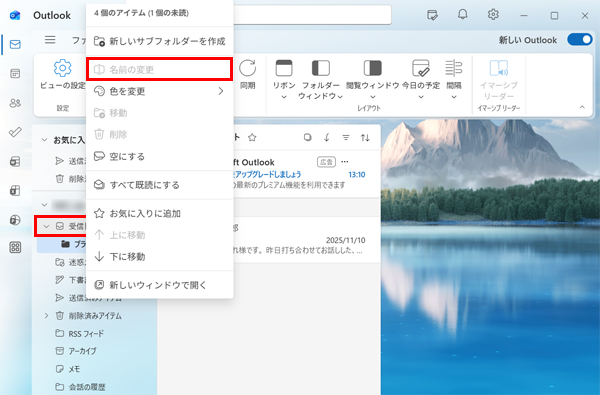The image size is (600, 395).
Task: Select すべて既読にする menu item
Action: tap(160, 185)
